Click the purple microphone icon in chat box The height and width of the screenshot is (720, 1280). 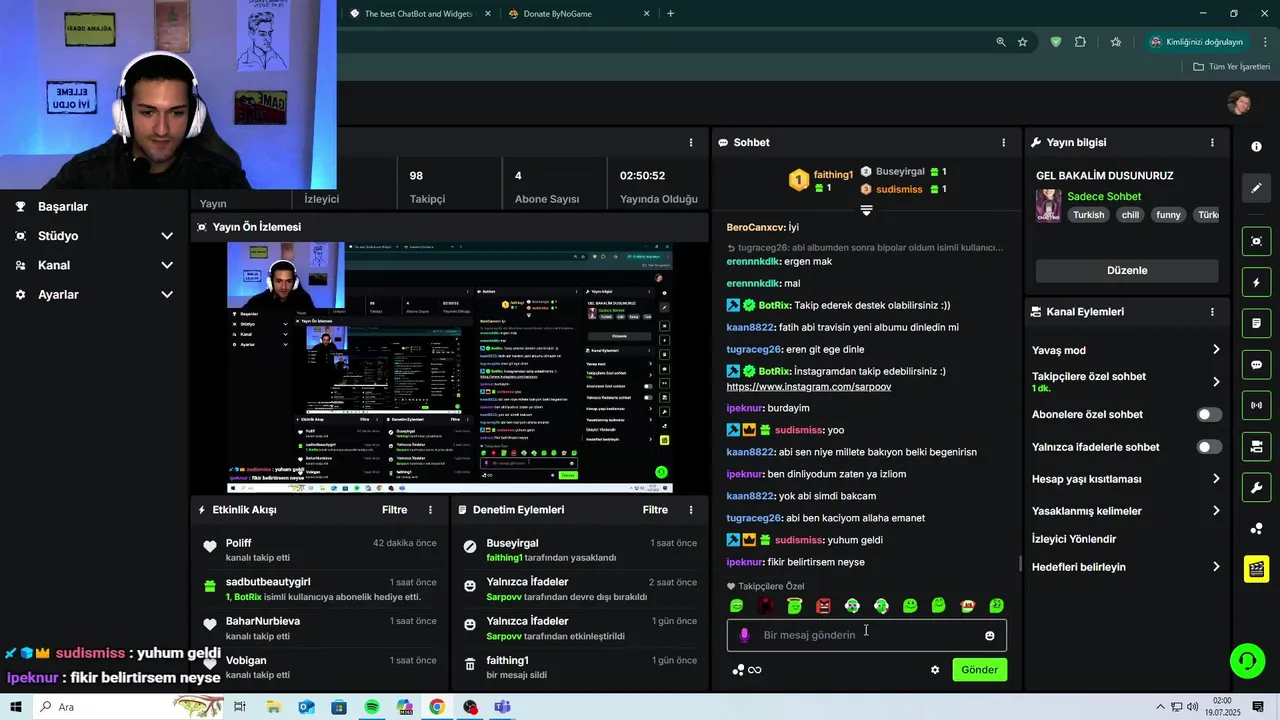coord(743,635)
